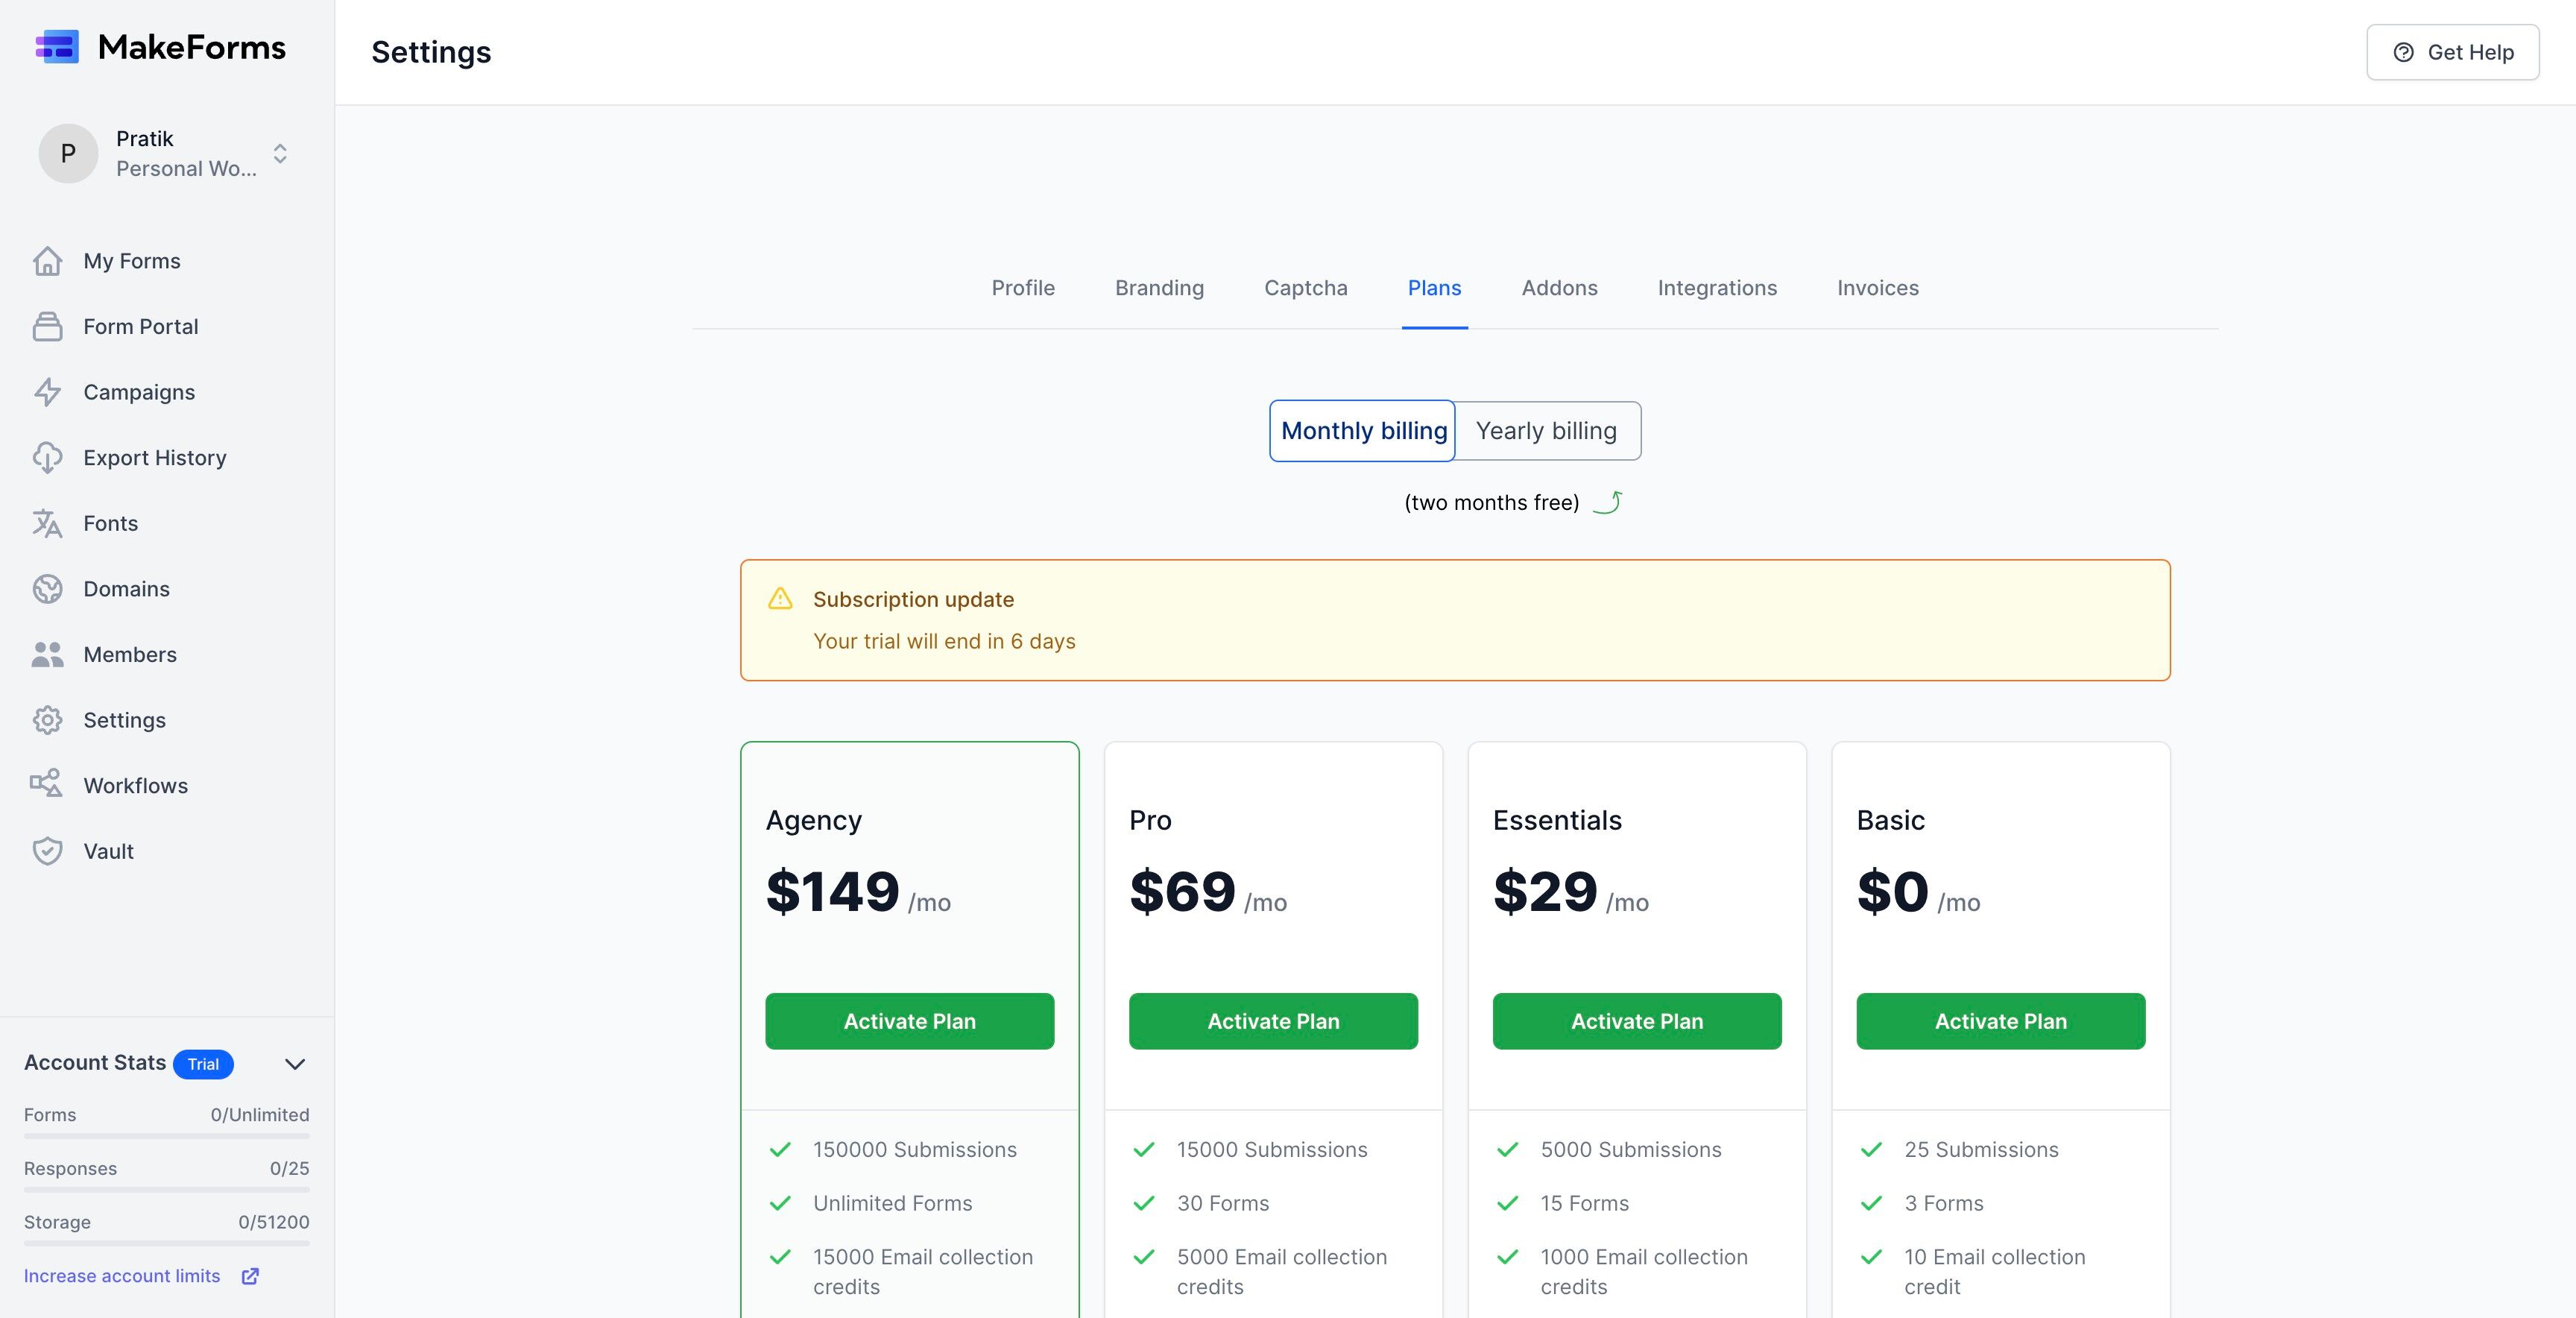Click the Settings gear icon
Screen dimensions: 2576x1318
coord(47,720)
